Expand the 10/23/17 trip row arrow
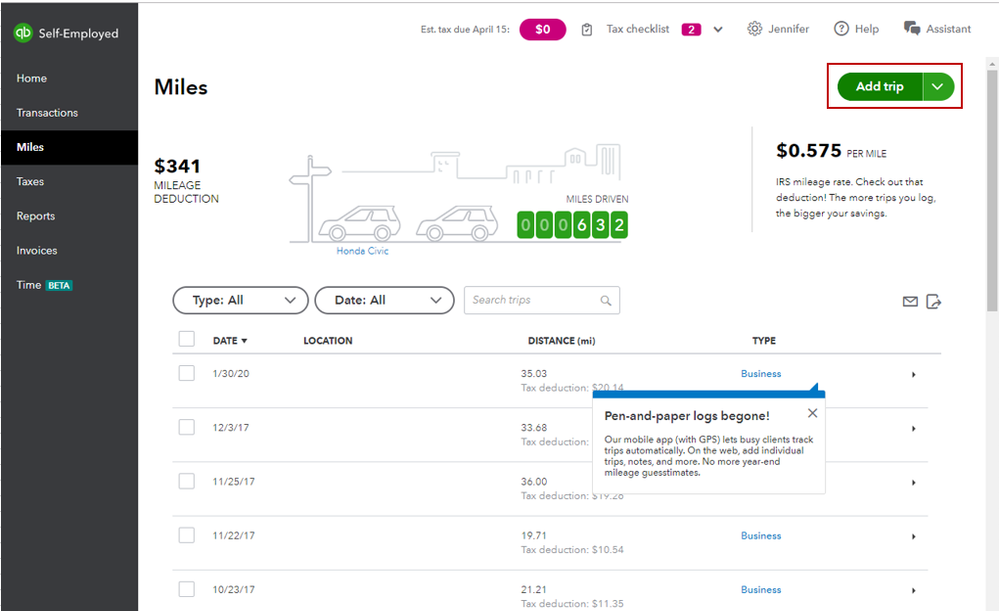Viewport: 999px width, 611px height. (x=914, y=591)
